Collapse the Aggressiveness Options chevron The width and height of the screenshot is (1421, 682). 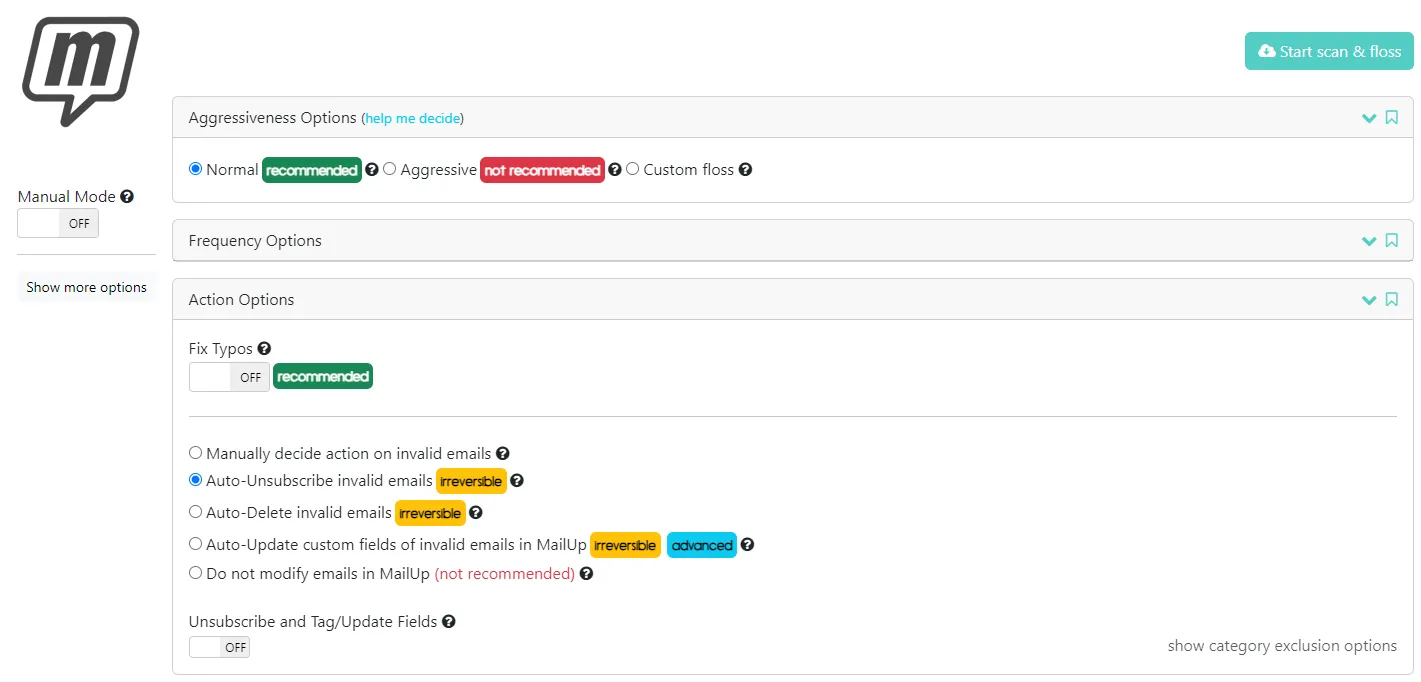click(1369, 118)
